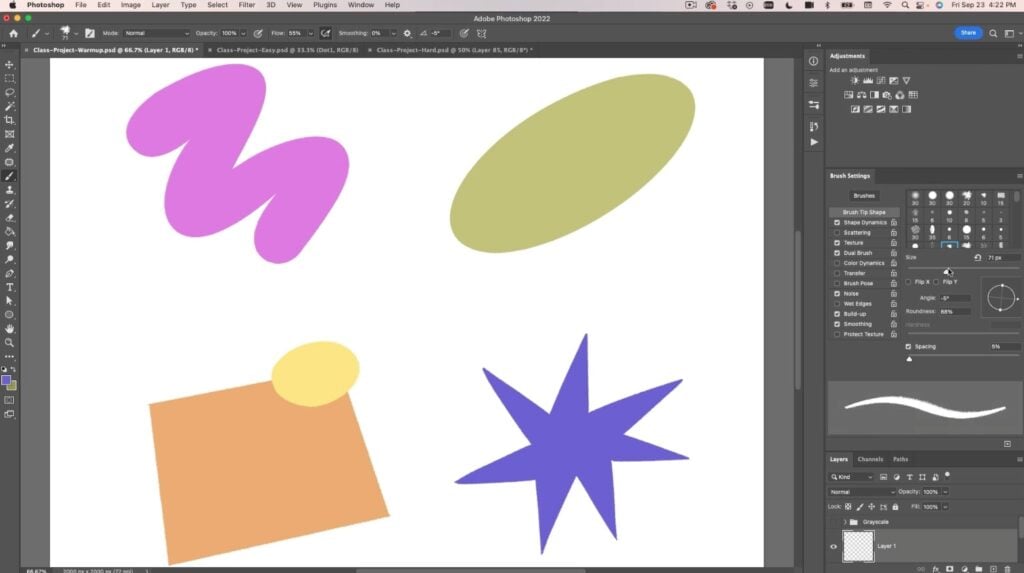This screenshot has width=1024, height=573.
Task: Open the brush Mode dropdown
Action: point(155,33)
